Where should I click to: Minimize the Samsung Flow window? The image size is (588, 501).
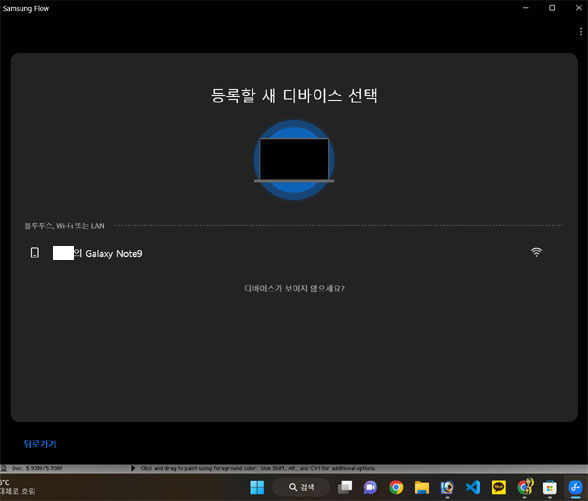click(526, 8)
